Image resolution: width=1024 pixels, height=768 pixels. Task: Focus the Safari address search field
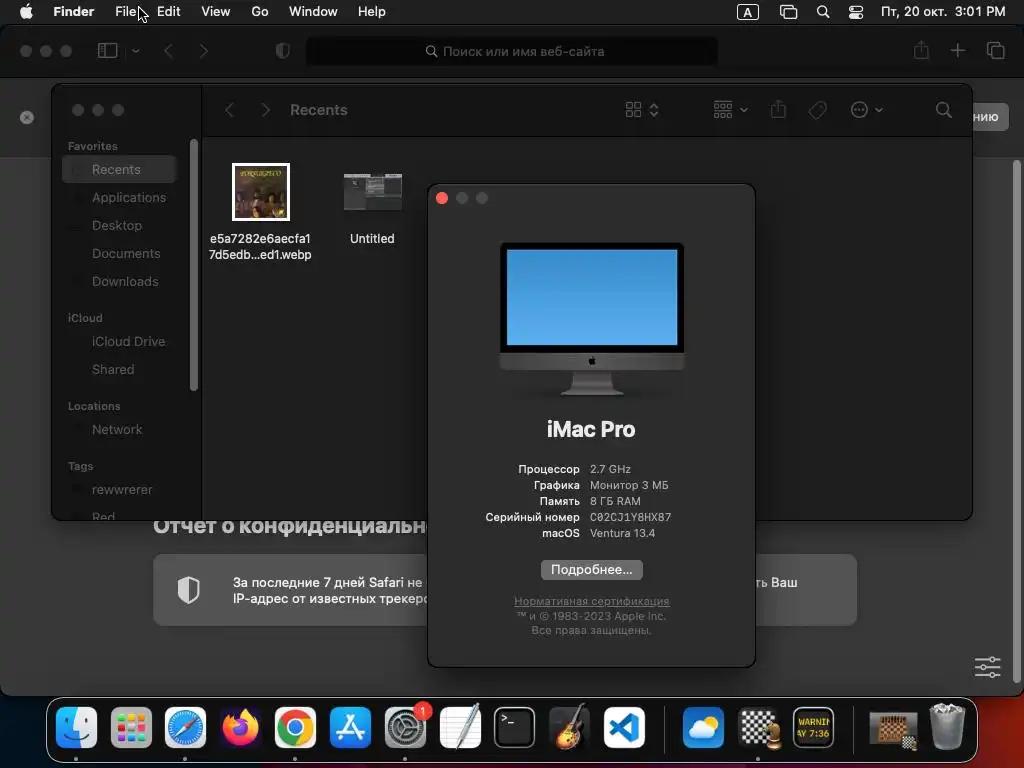(512, 51)
